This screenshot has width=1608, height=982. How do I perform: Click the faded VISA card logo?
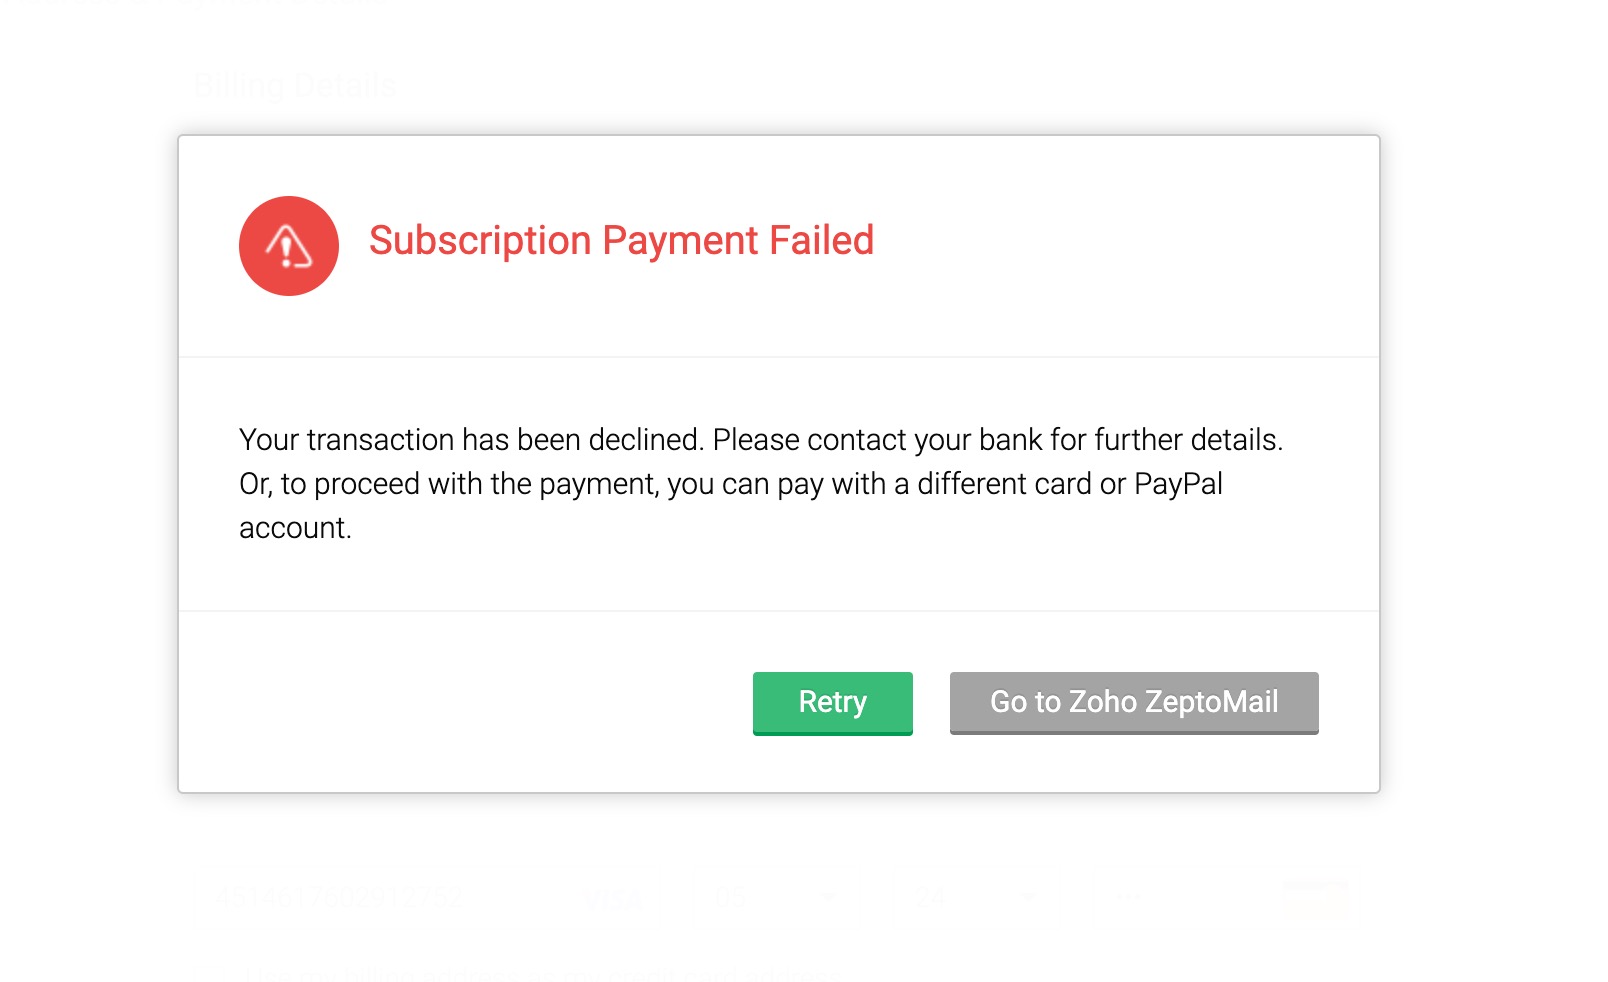point(612,899)
